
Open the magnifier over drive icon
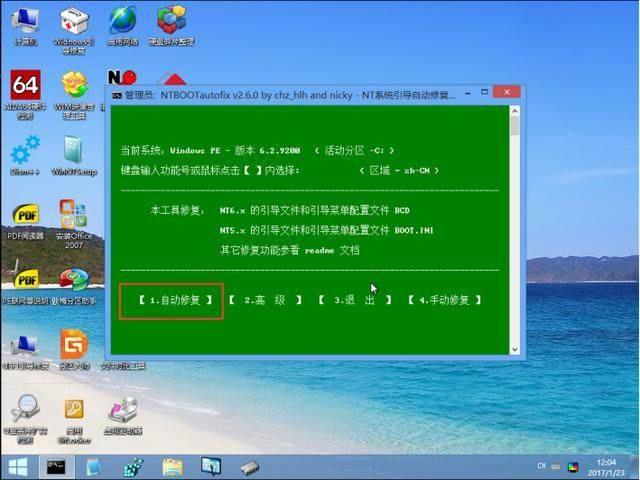25,419
